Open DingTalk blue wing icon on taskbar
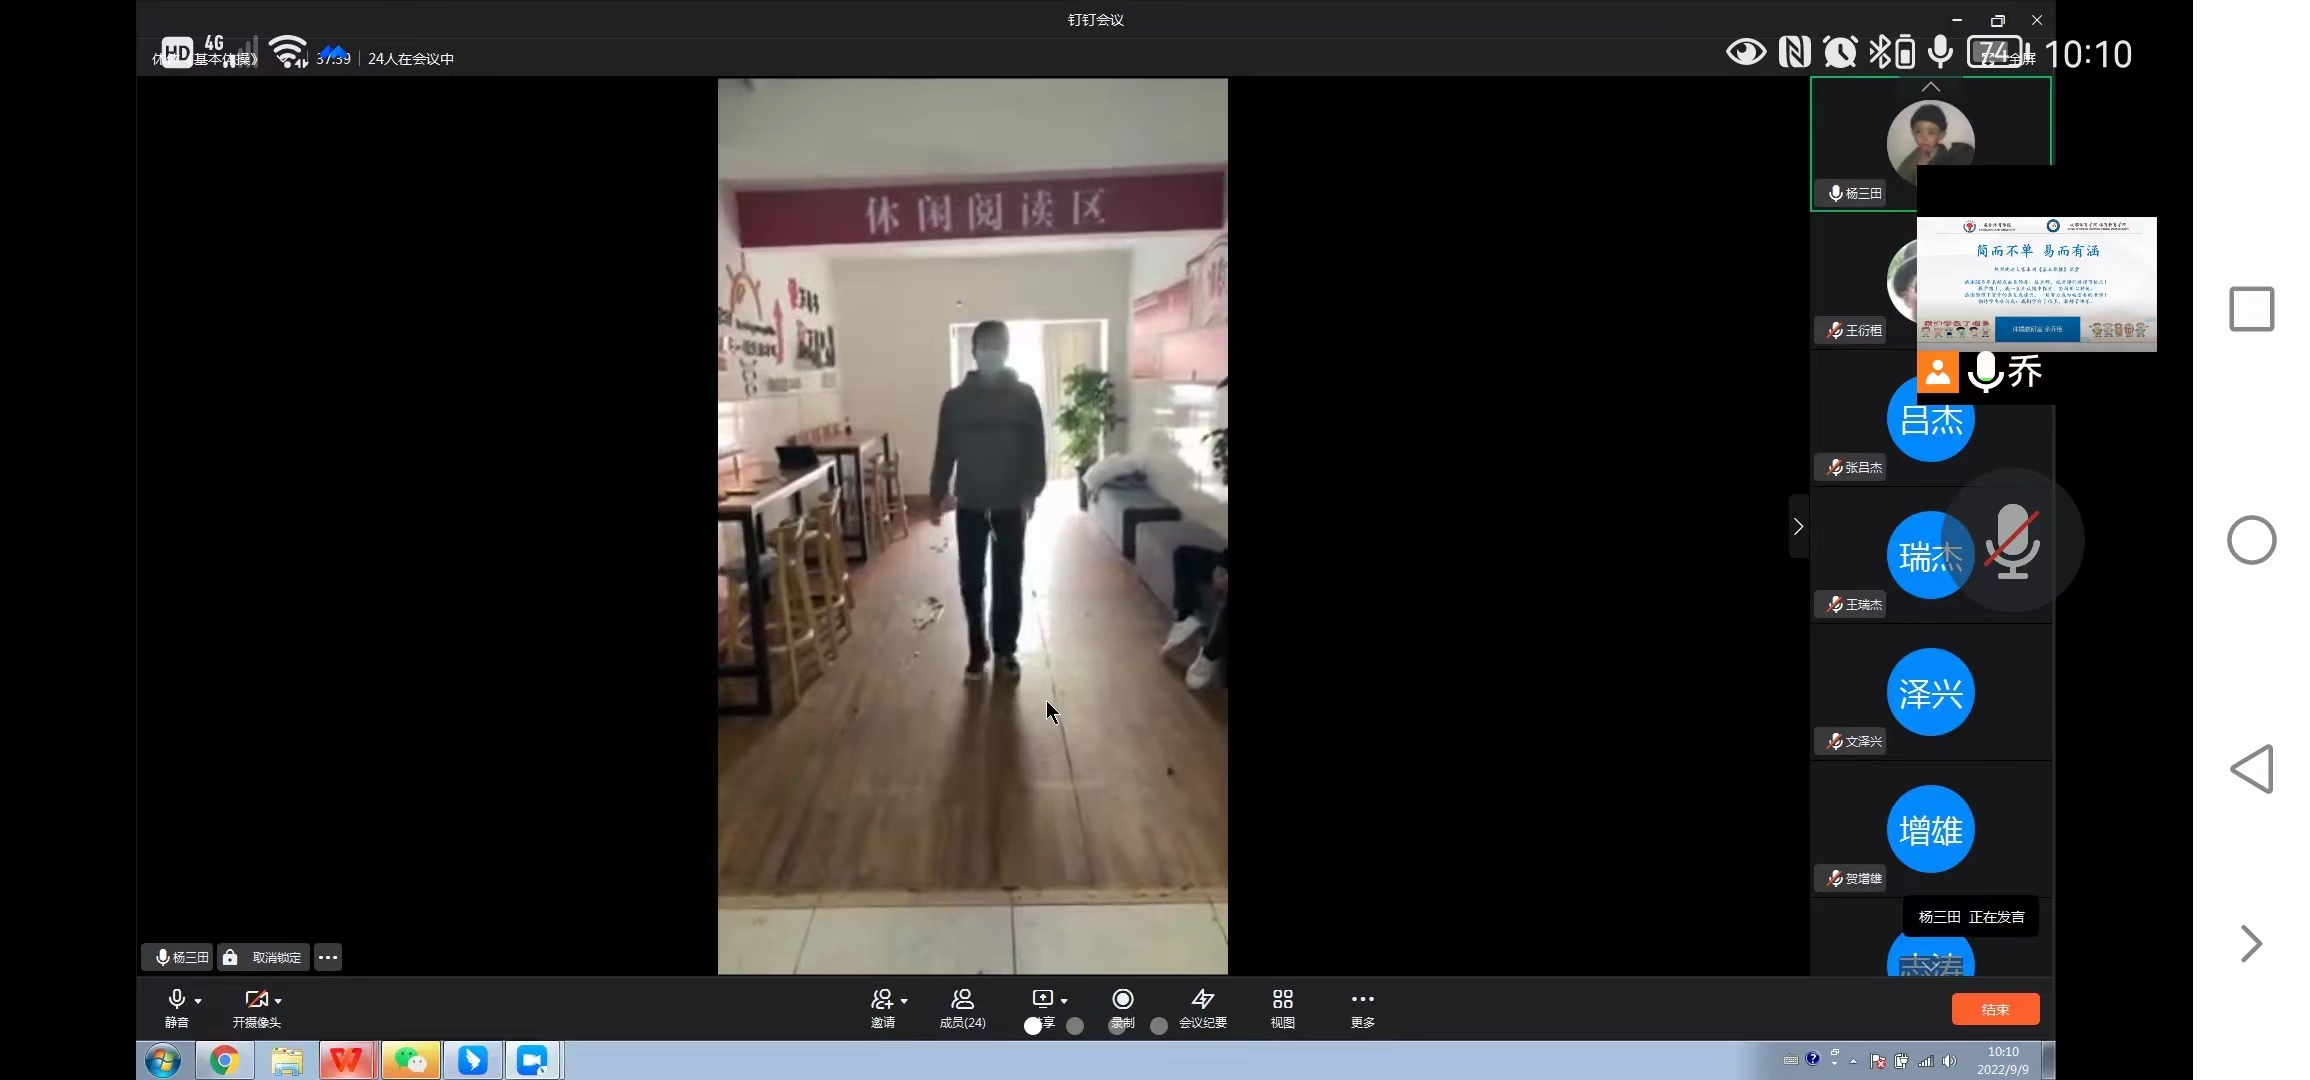This screenshot has width=2310, height=1080. [x=472, y=1060]
